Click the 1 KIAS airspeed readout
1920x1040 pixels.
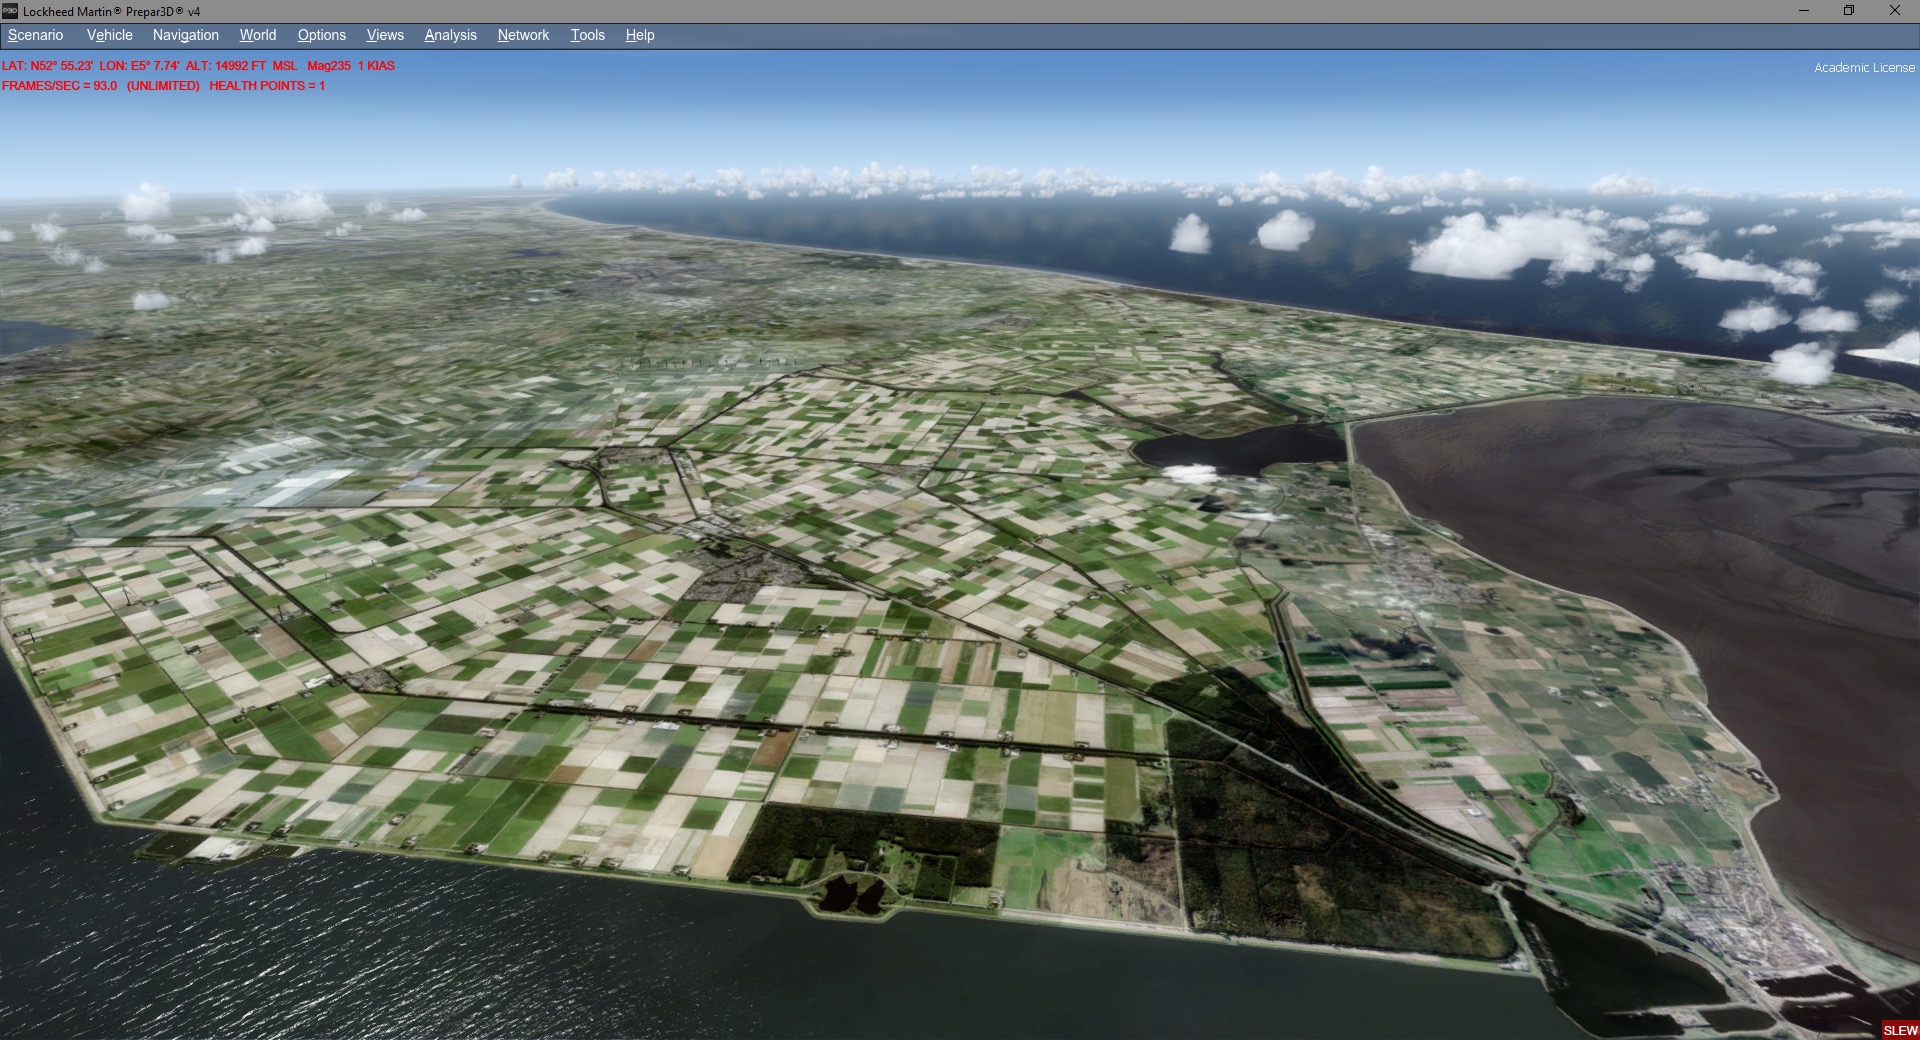[376, 66]
